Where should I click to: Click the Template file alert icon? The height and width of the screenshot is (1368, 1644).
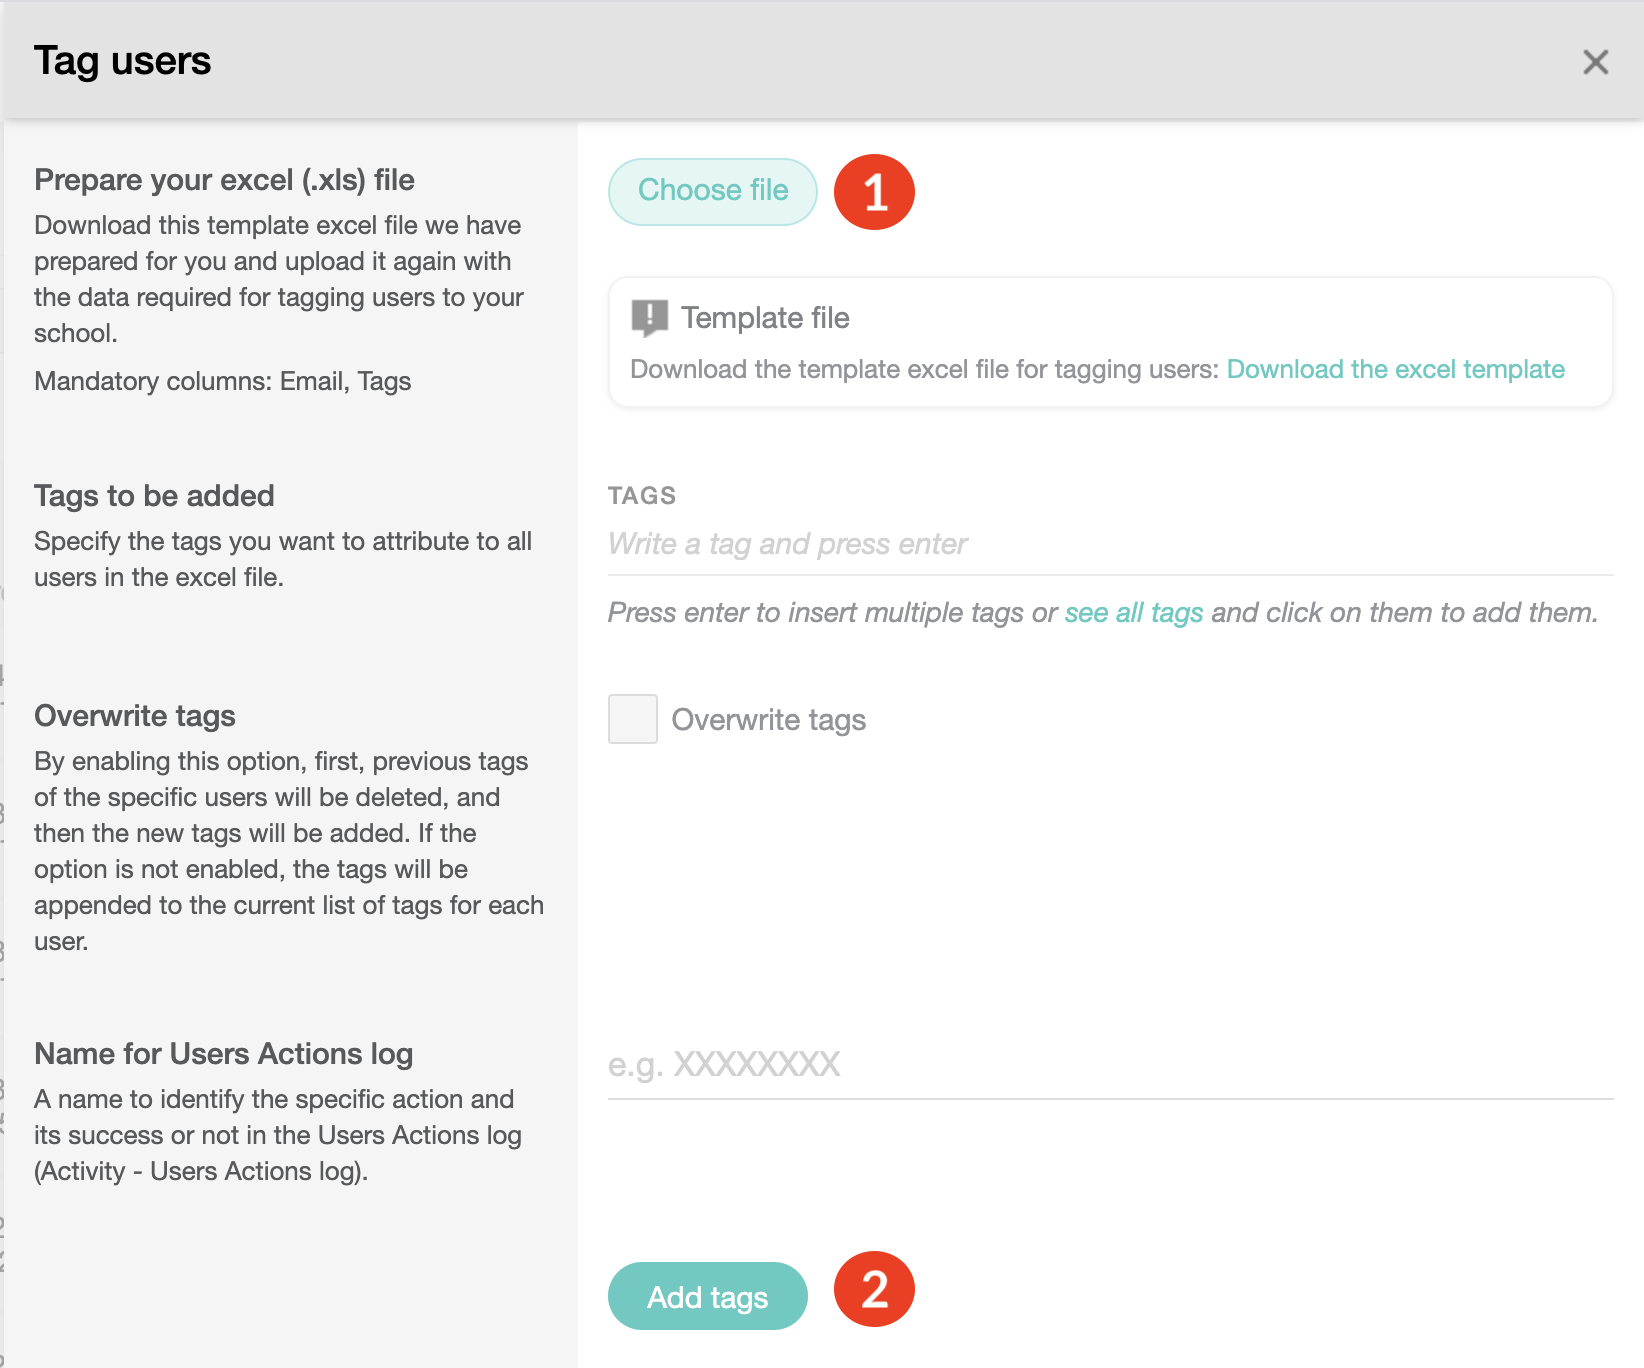pos(648,317)
